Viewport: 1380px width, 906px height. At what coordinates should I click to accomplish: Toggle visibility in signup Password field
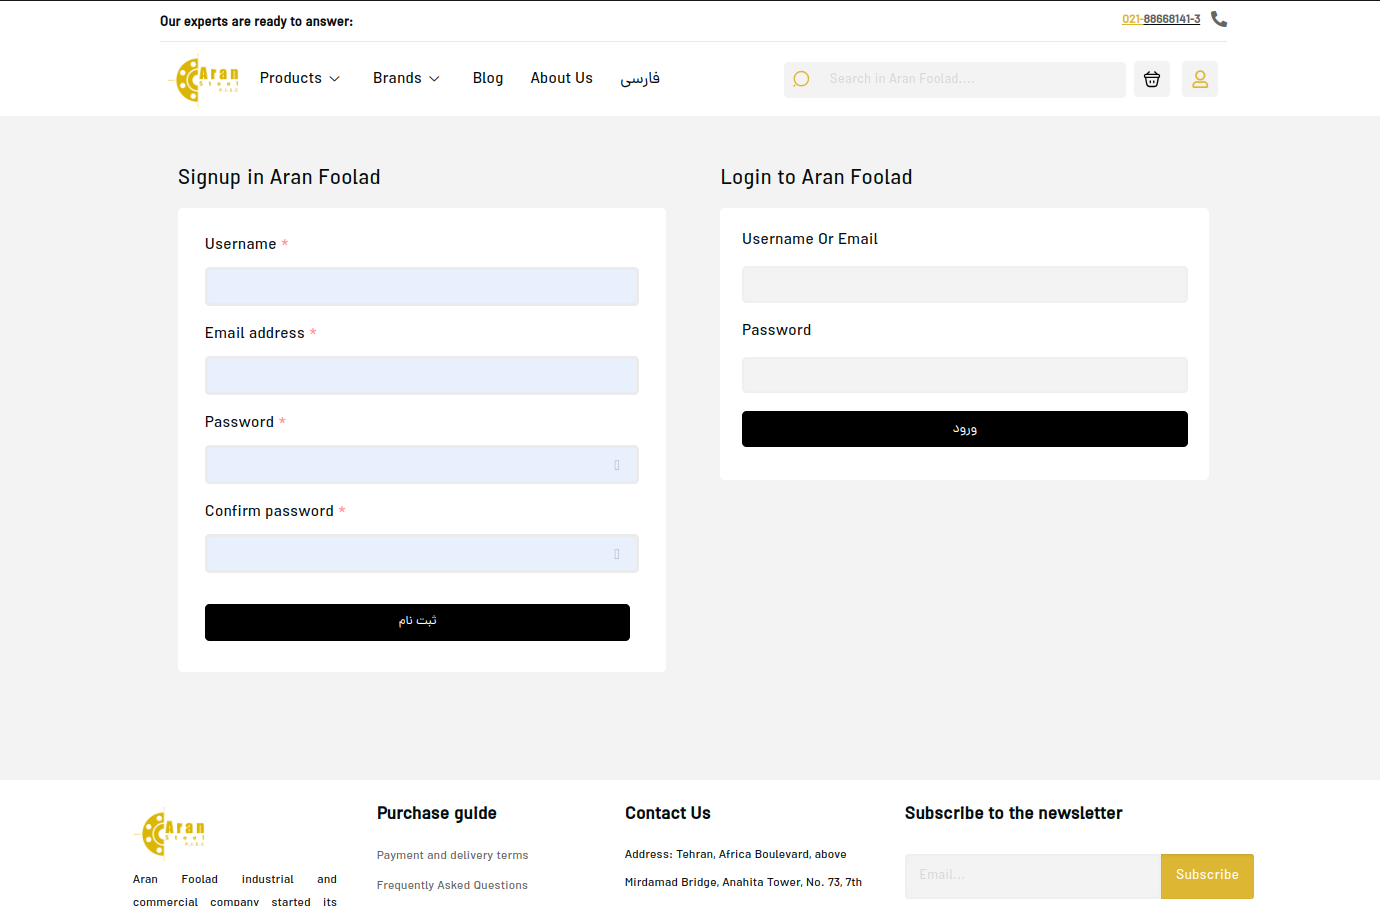coord(617,465)
